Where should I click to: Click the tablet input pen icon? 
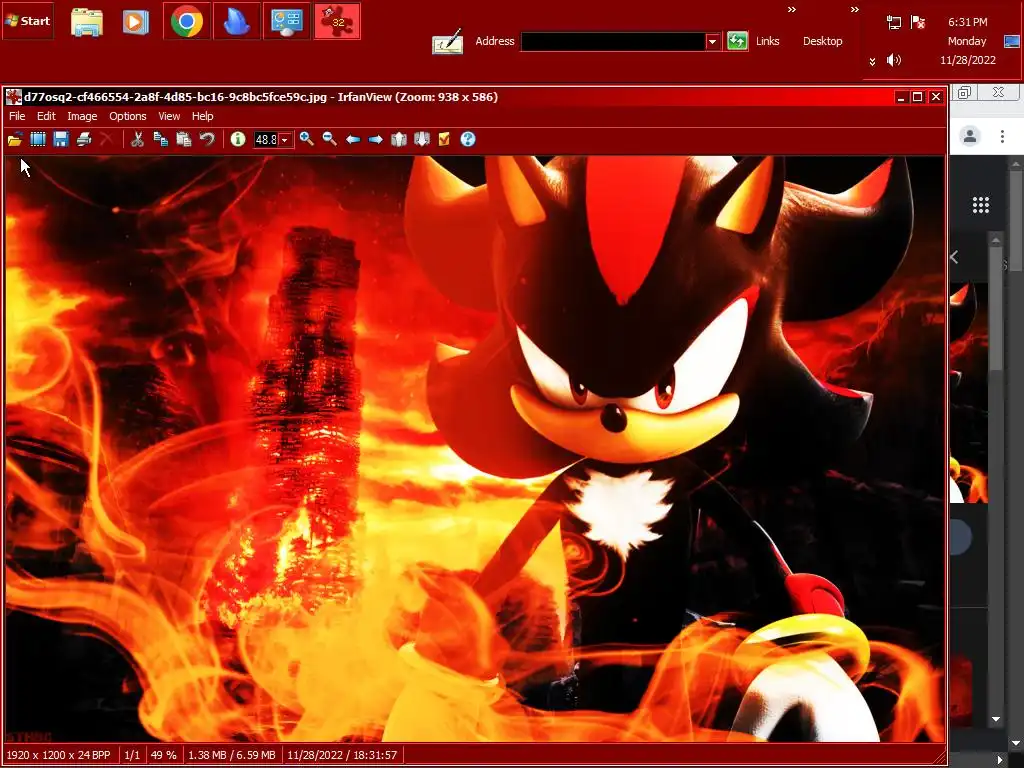tap(447, 41)
